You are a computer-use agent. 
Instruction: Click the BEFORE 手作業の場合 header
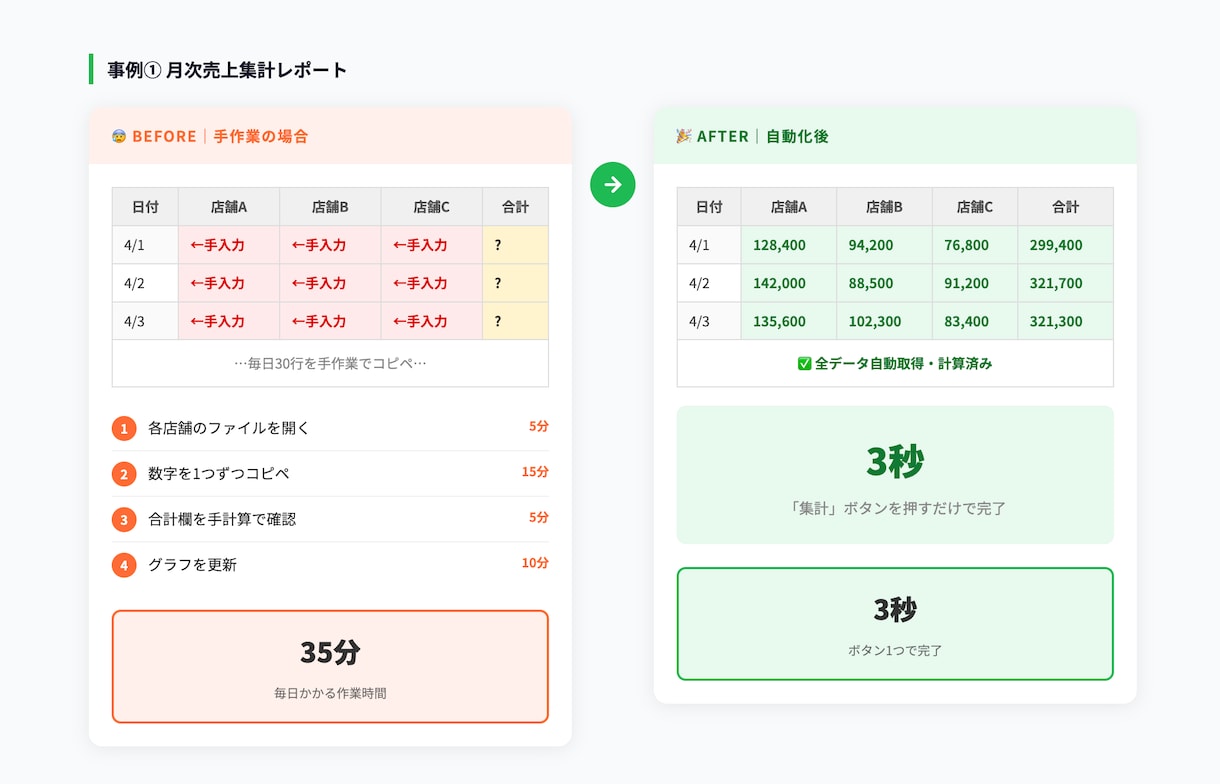point(330,136)
